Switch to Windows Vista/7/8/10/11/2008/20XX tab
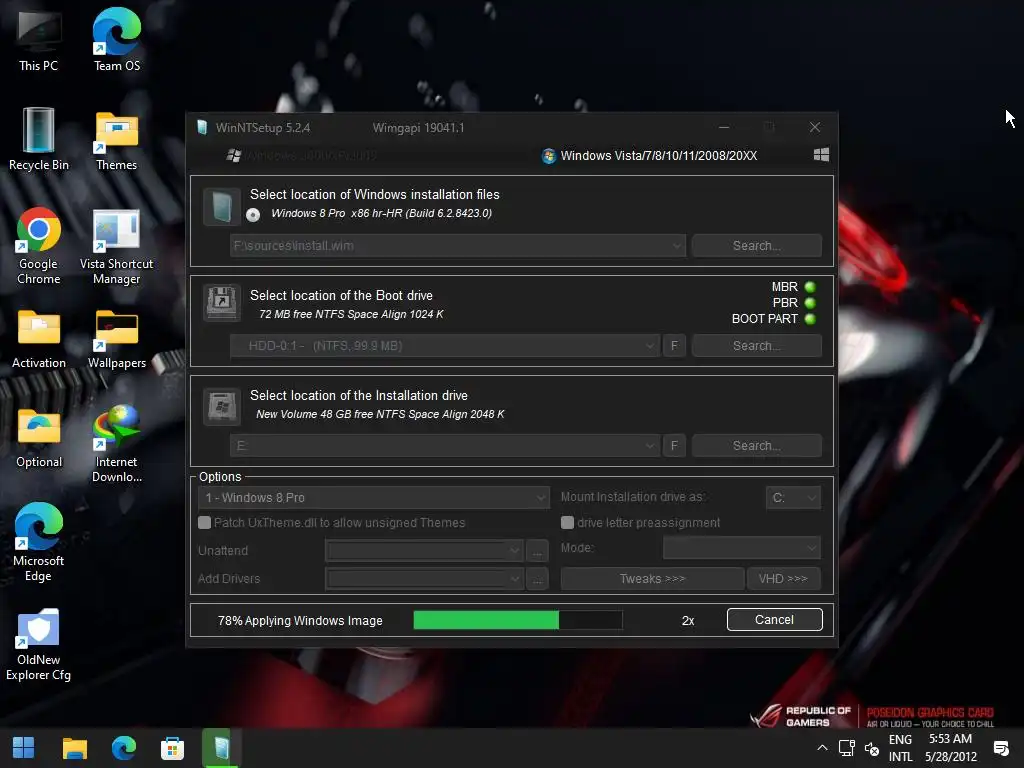 650,155
